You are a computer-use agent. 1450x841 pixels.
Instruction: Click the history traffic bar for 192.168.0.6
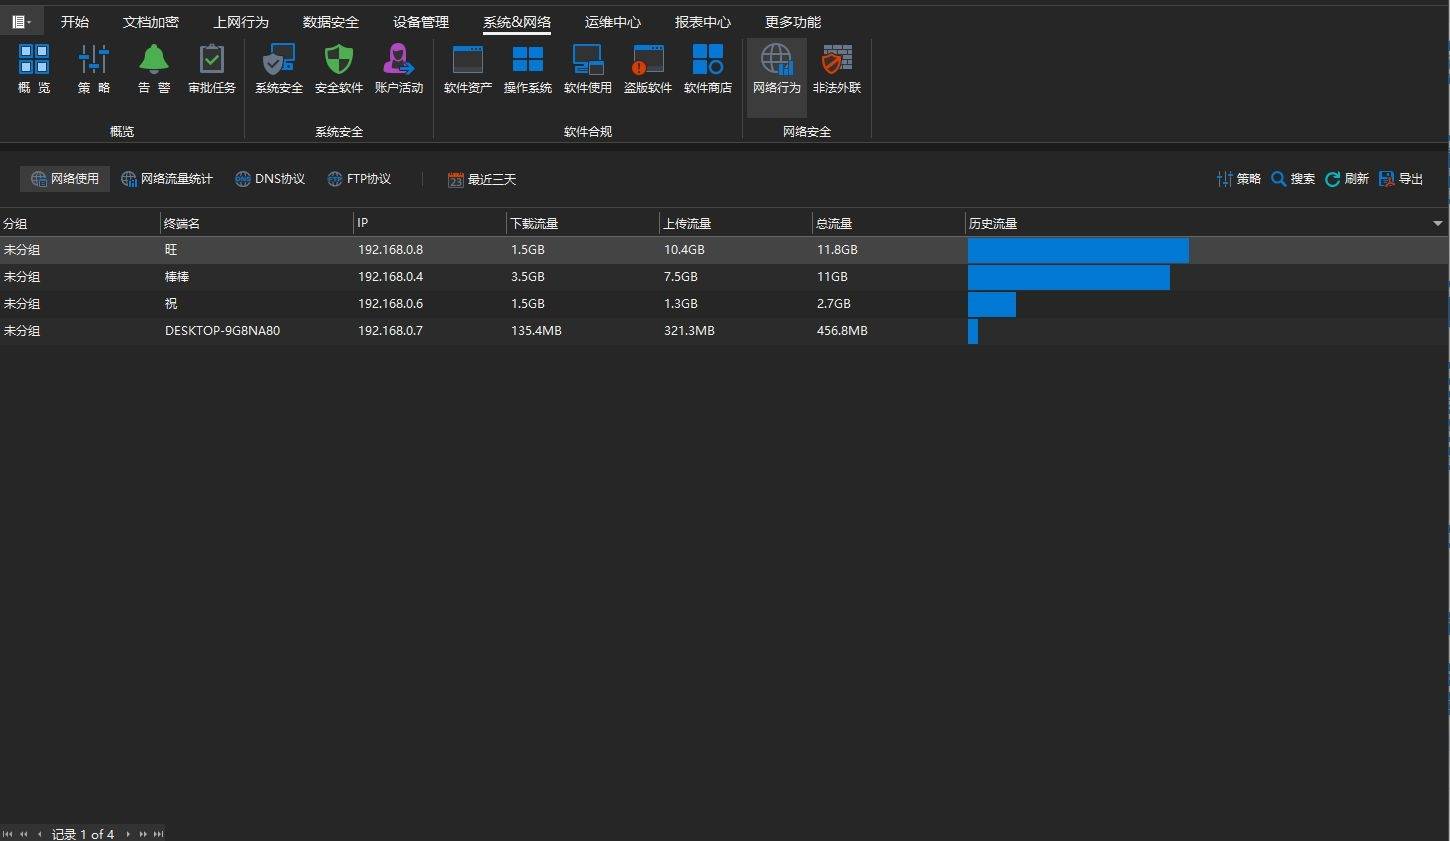click(992, 304)
